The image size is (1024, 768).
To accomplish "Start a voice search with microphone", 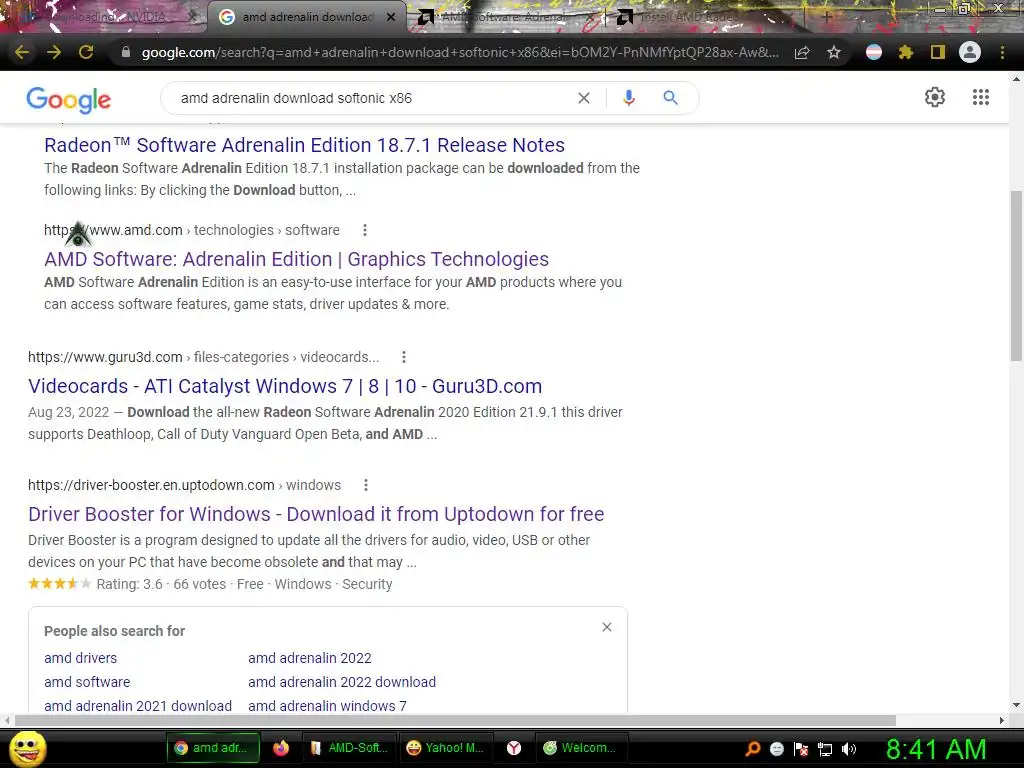I will (629, 98).
